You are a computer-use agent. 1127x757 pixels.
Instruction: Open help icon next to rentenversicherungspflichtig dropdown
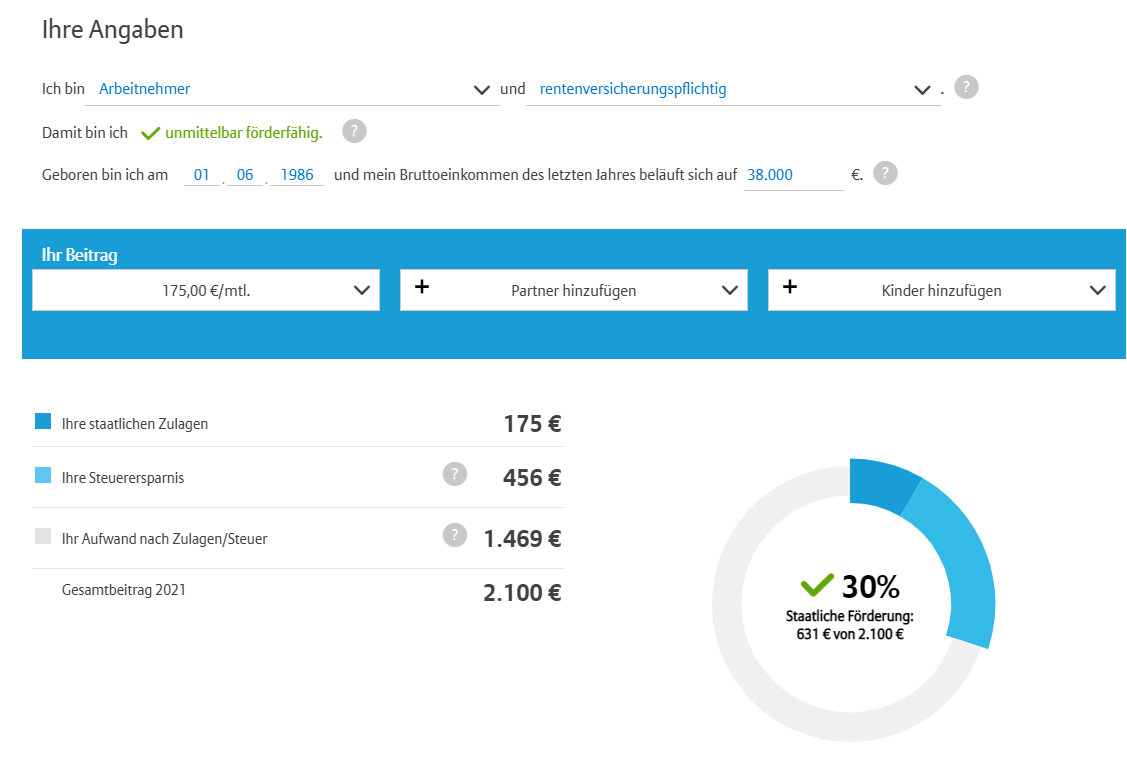click(x=966, y=88)
